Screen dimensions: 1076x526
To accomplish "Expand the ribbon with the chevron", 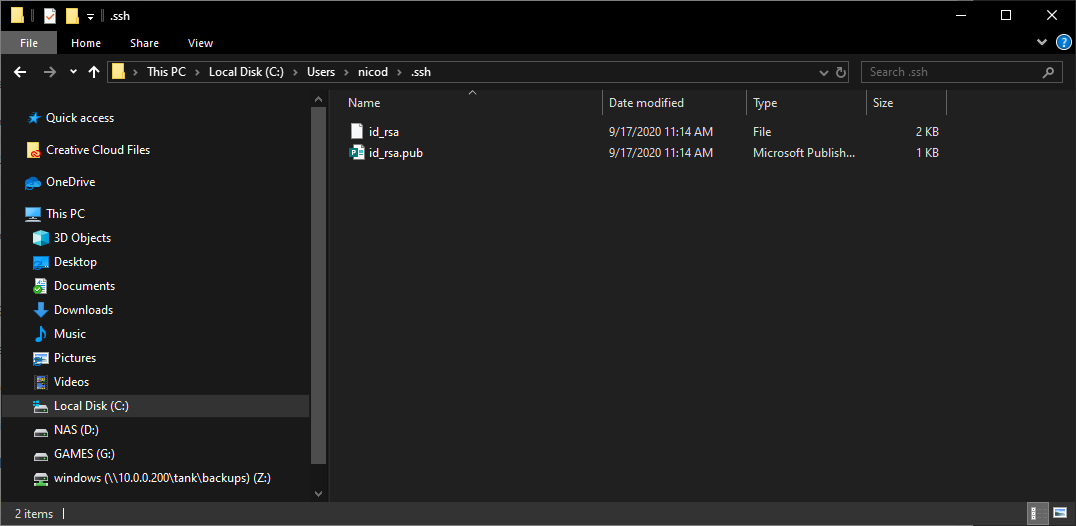I will pos(1042,43).
